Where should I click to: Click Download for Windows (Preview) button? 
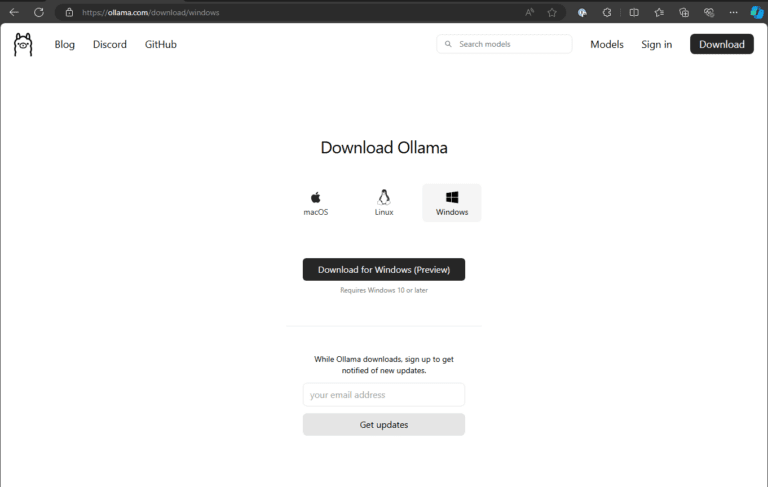pos(384,269)
